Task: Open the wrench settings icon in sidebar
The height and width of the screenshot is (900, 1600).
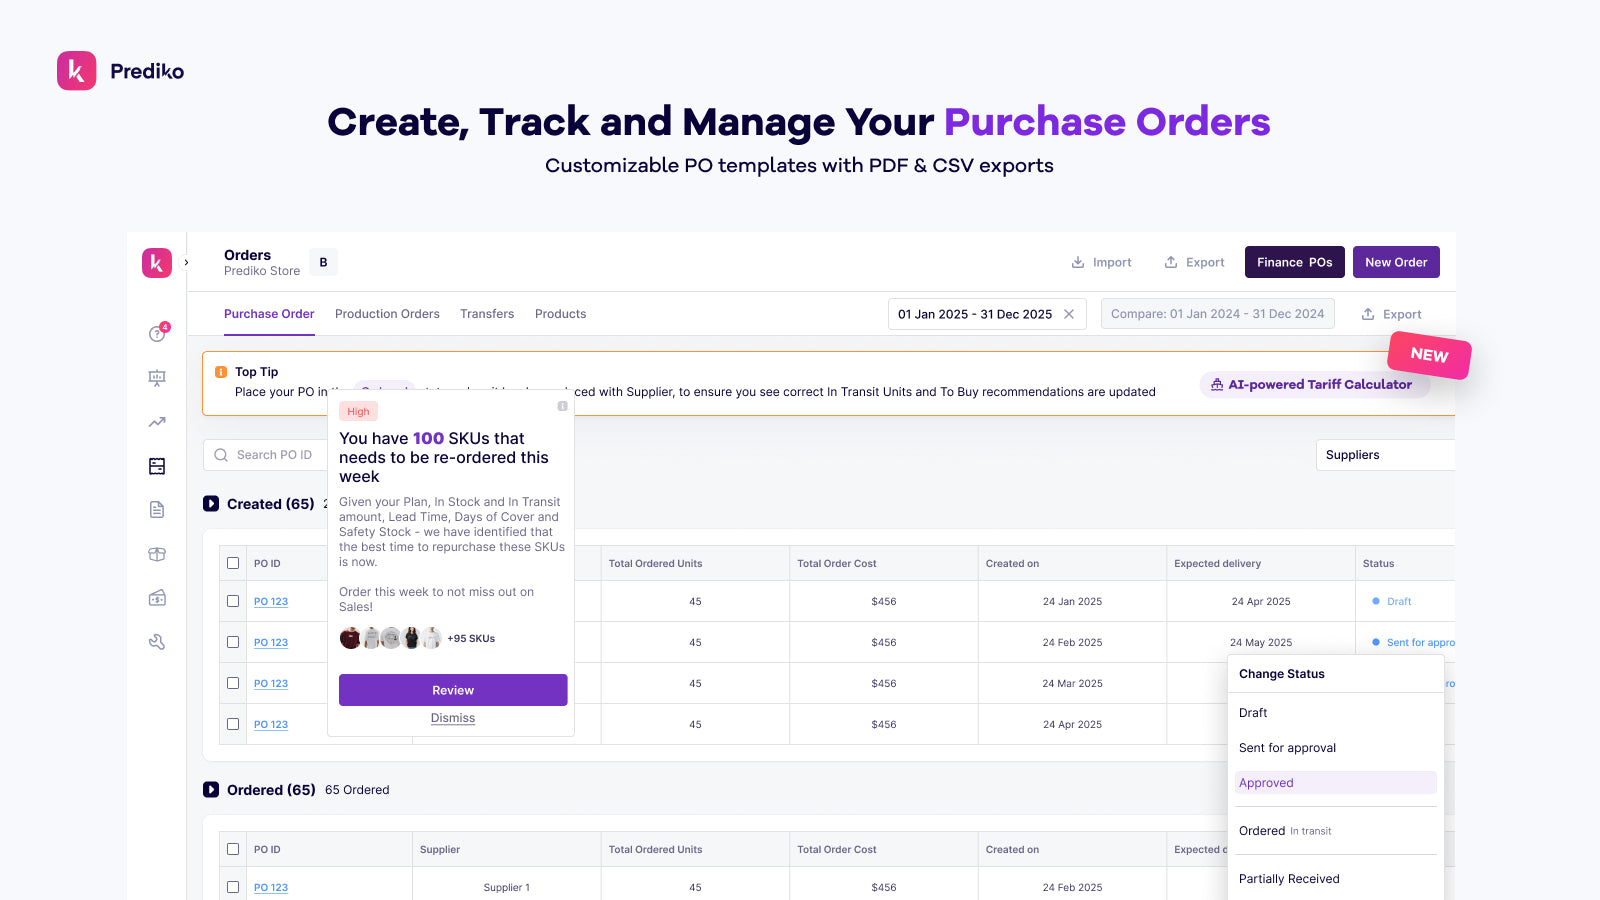Action: pos(157,642)
